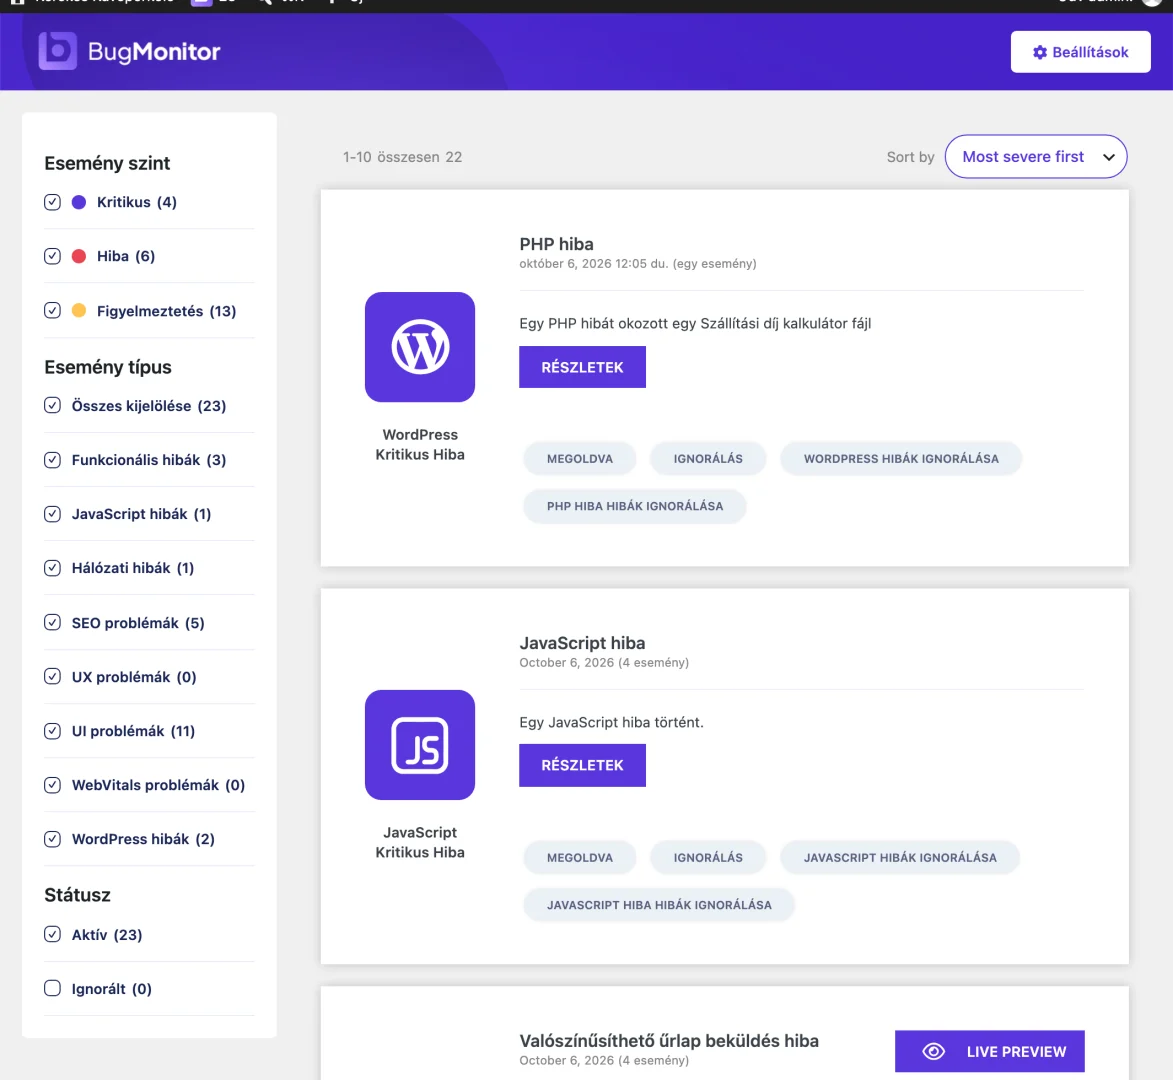Click the 'JavaScript Kritikus Hiba' caption
1173x1080 pixels.
[x=420, y=842]
